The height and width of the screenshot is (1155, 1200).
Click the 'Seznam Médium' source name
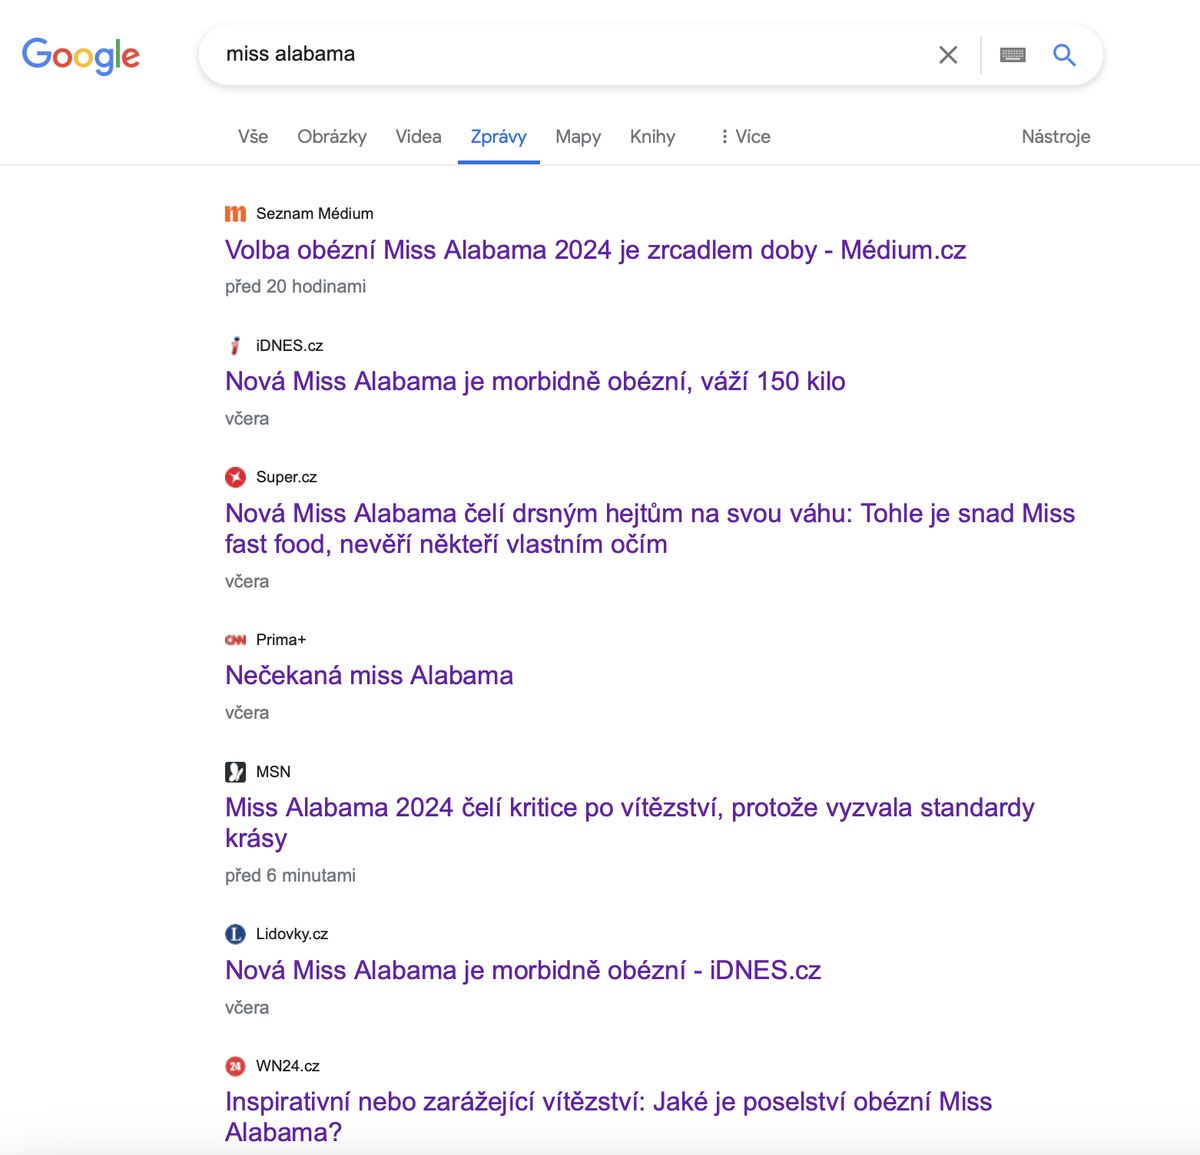315,213
